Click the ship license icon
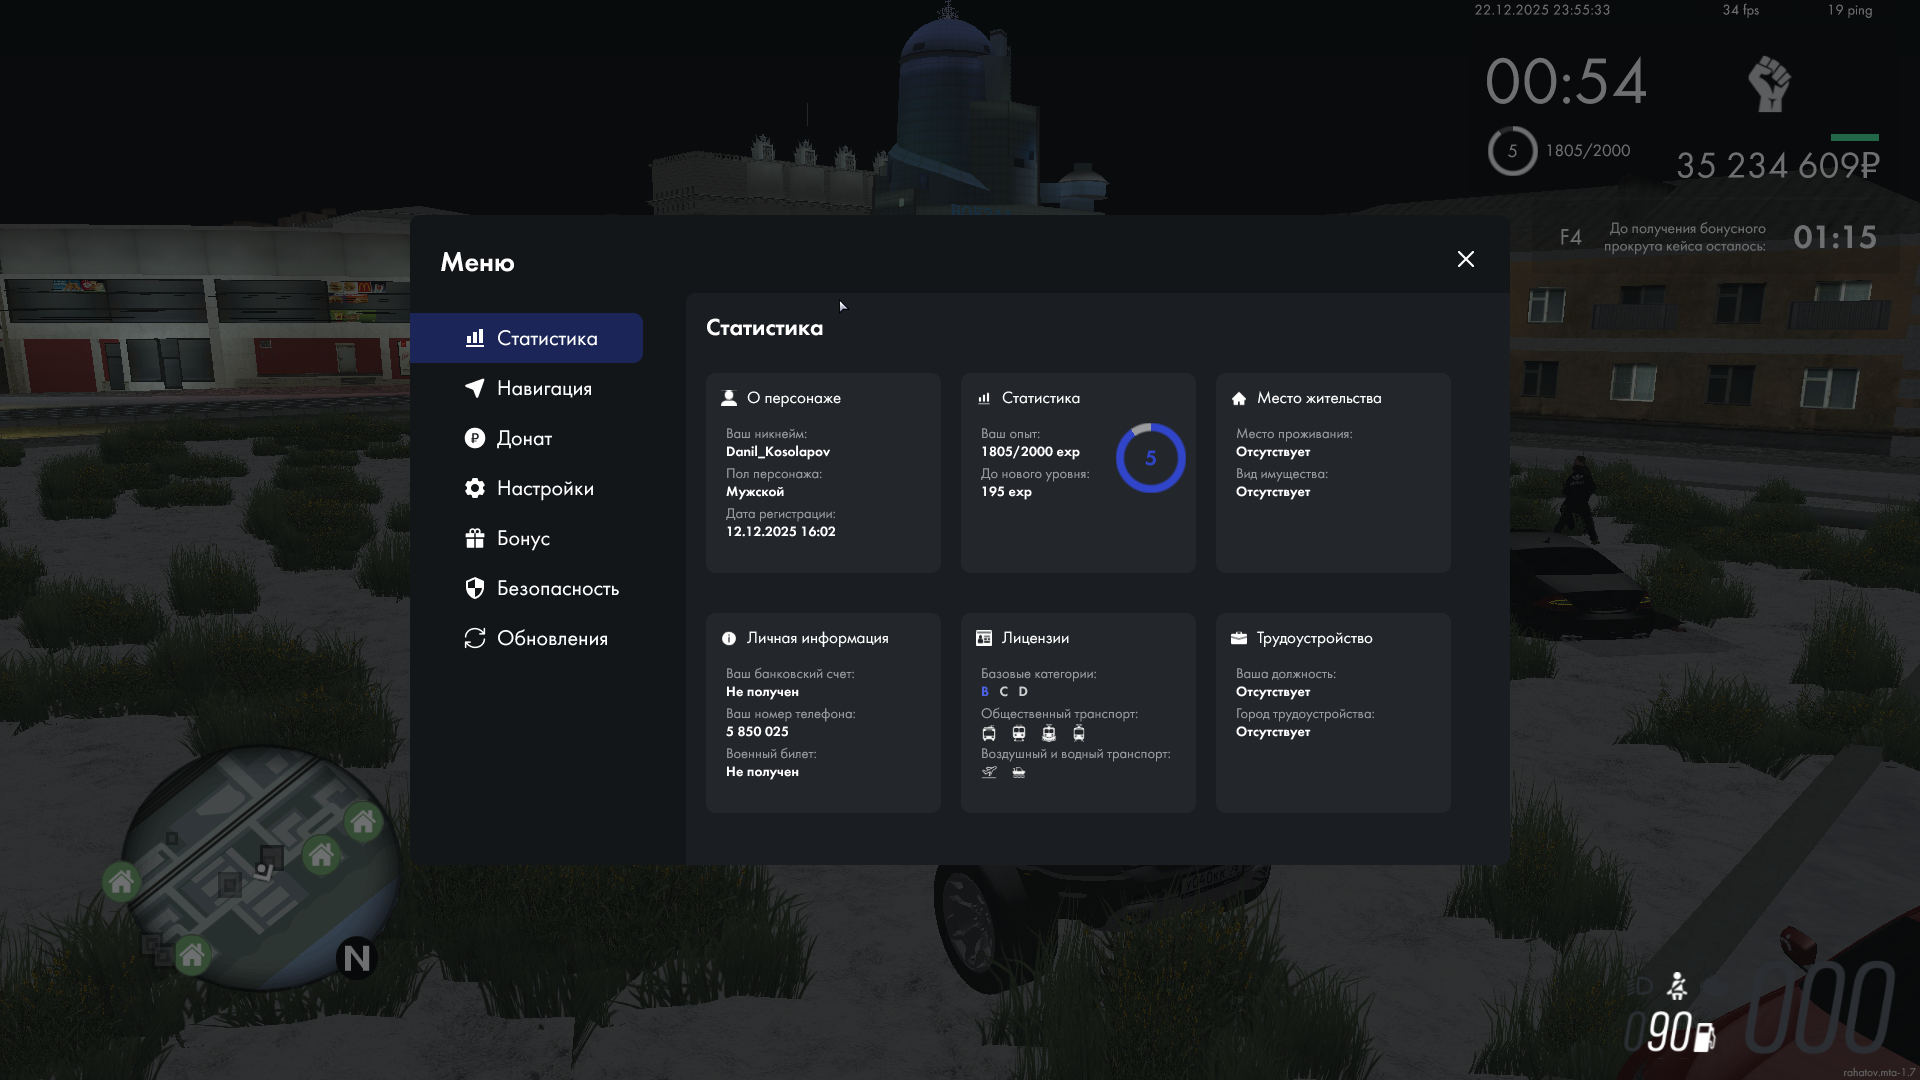This screenshot has height=1080, width=1920. tap(1019, 772)
